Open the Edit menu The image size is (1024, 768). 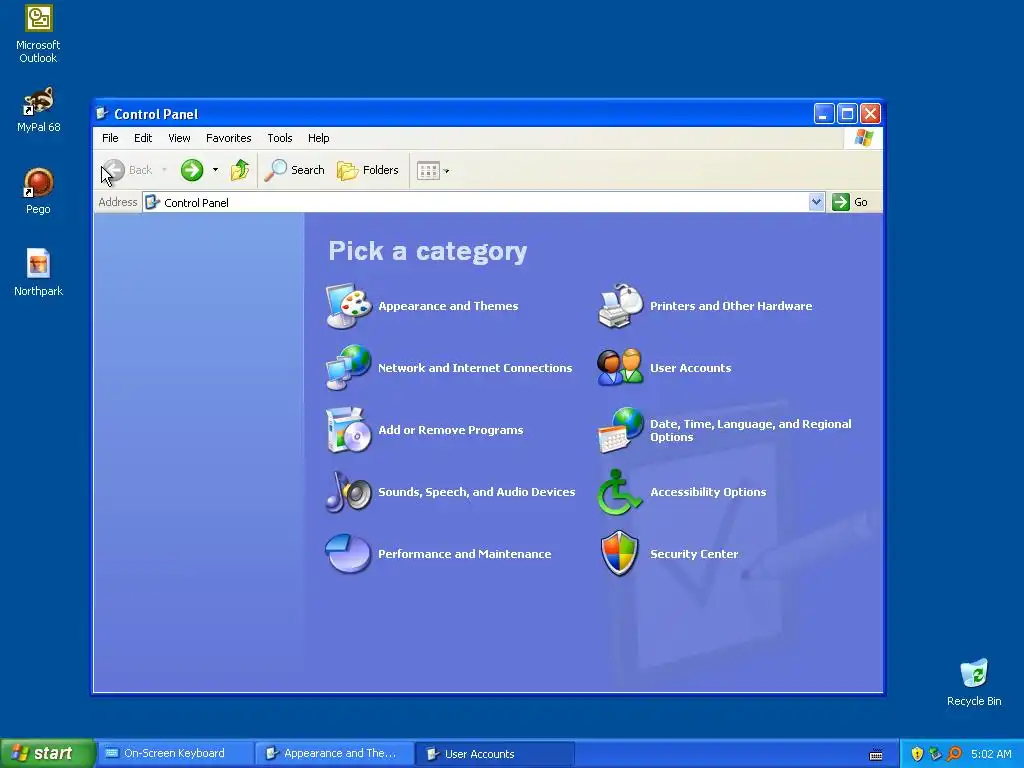[143, 138]
